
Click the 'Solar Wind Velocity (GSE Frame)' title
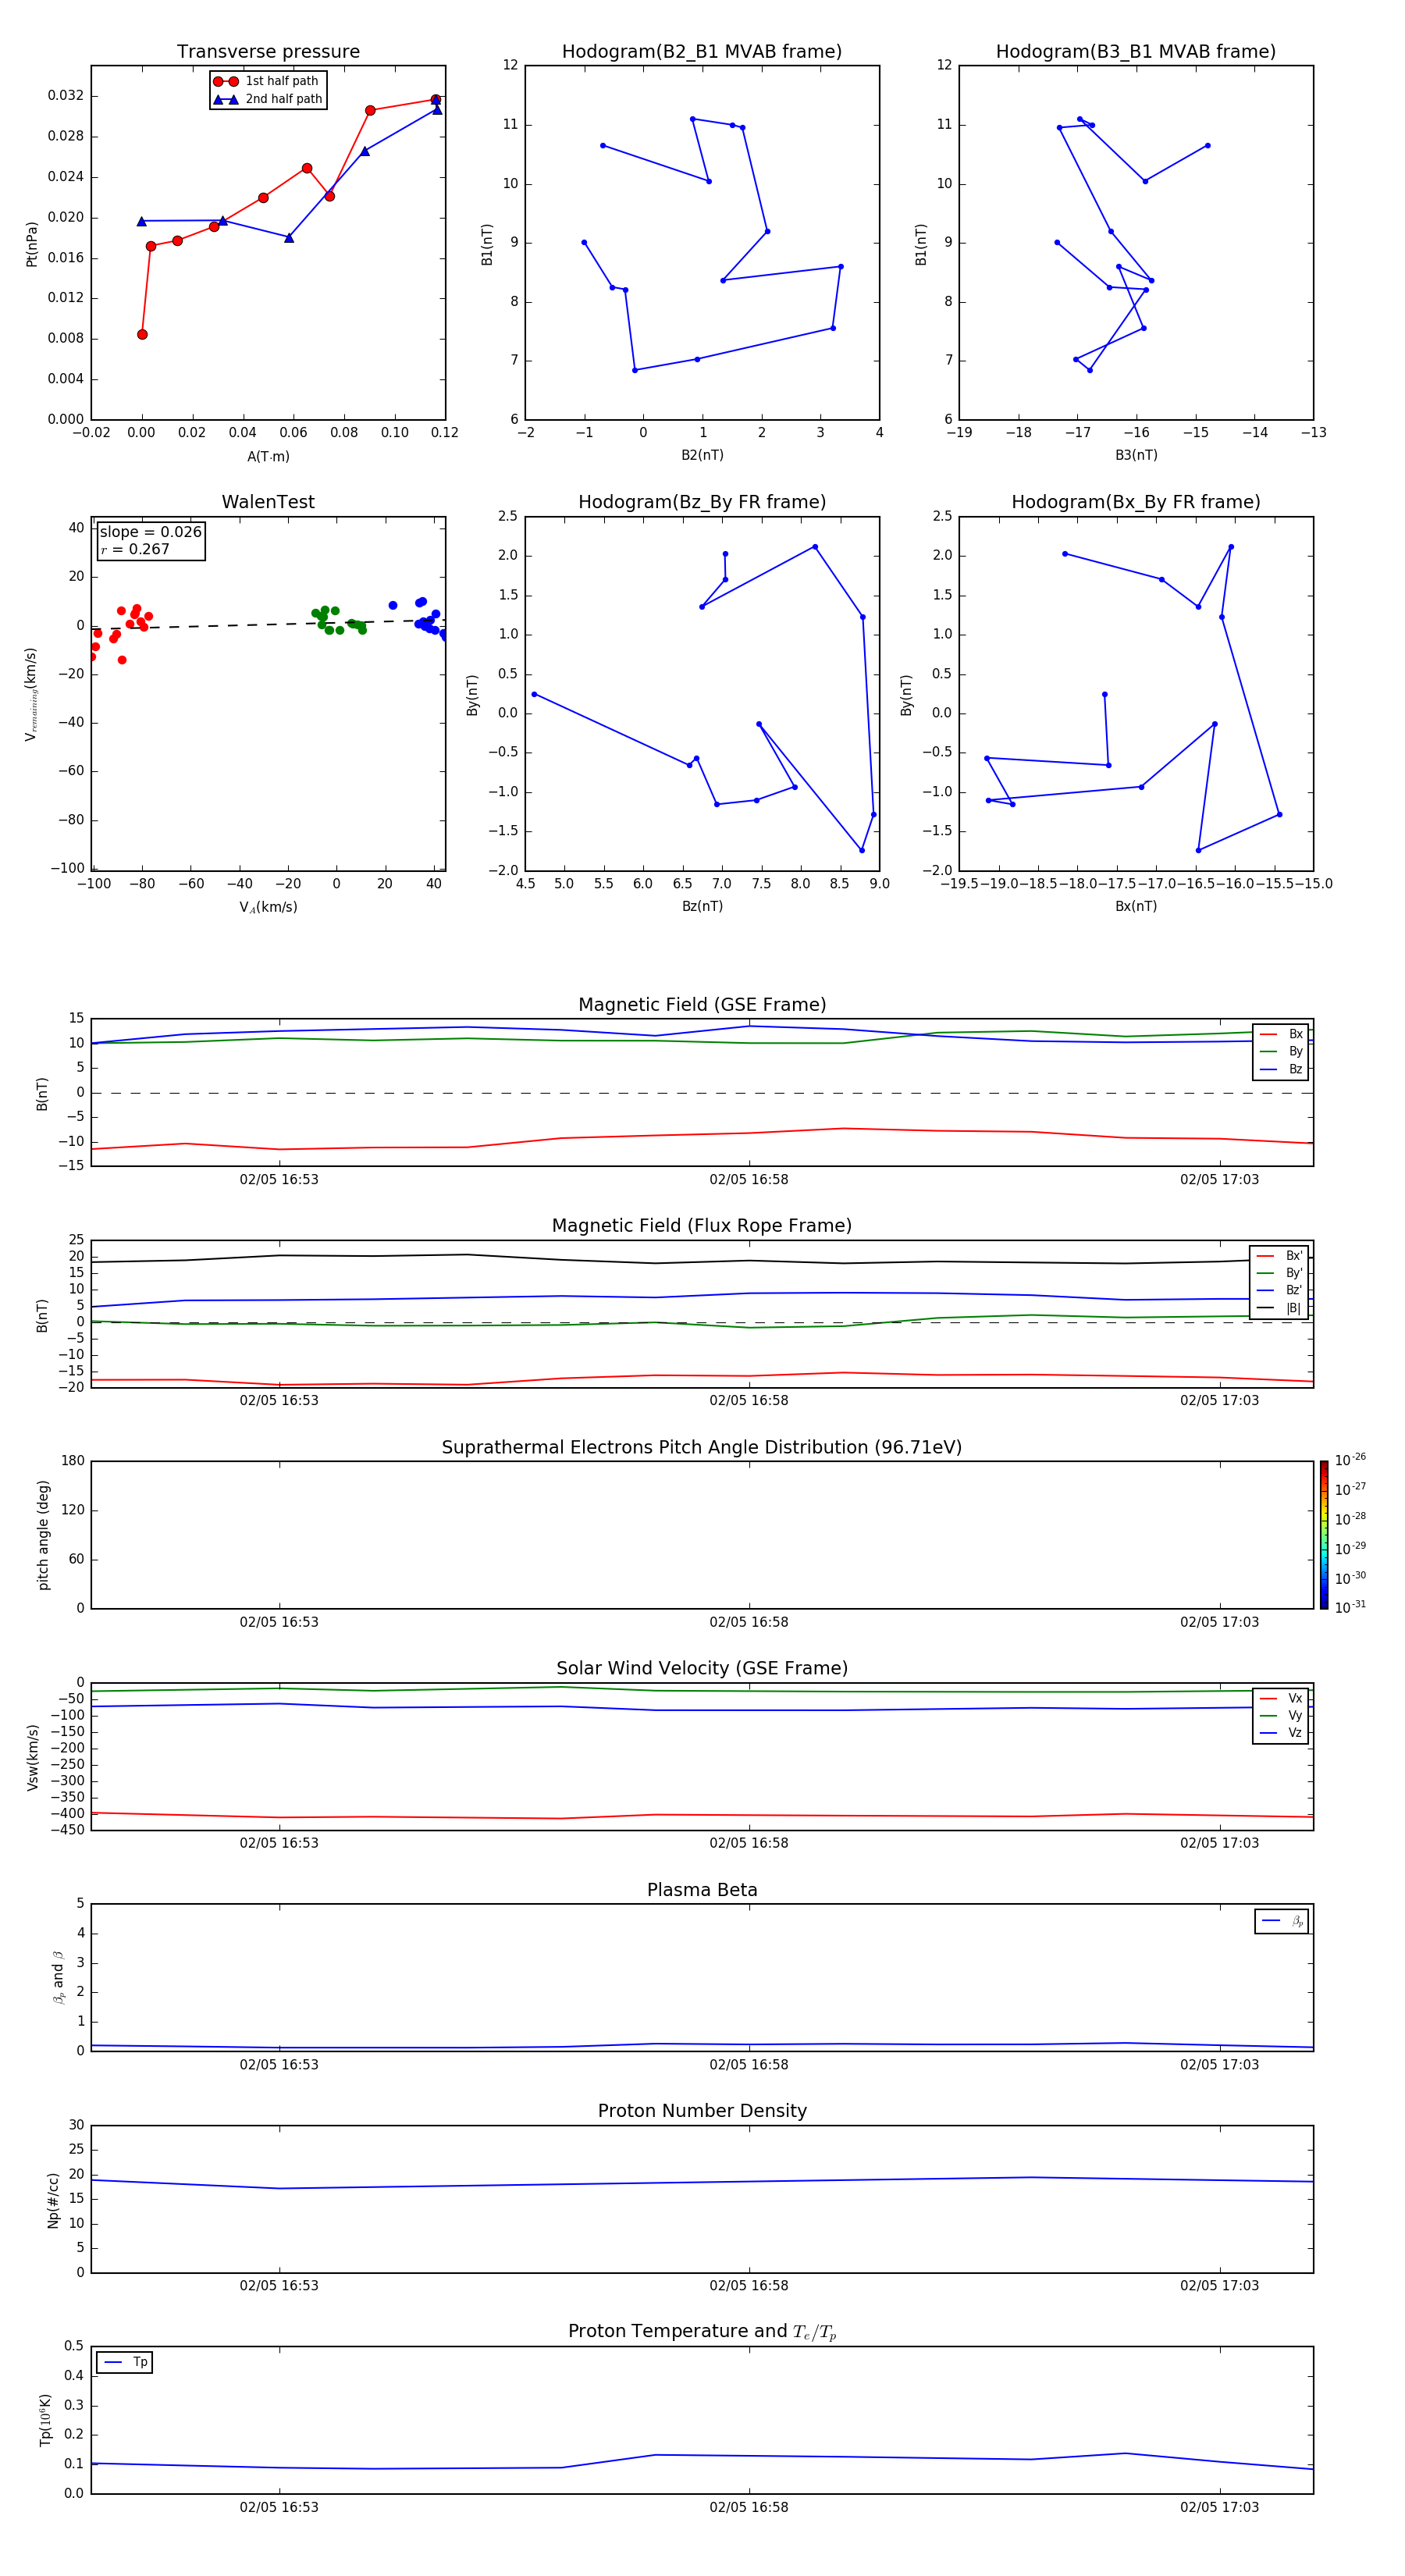[702, 1668]
